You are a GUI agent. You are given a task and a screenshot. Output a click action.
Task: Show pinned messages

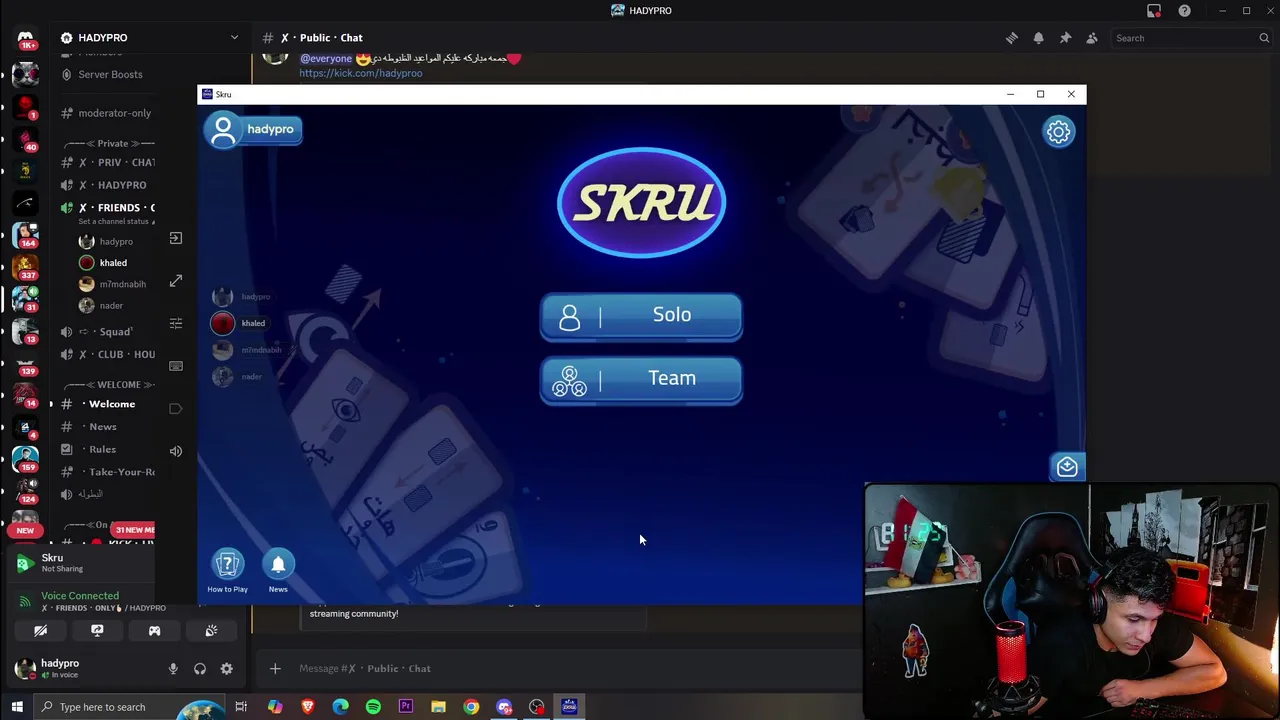(x=1065, y=38)
